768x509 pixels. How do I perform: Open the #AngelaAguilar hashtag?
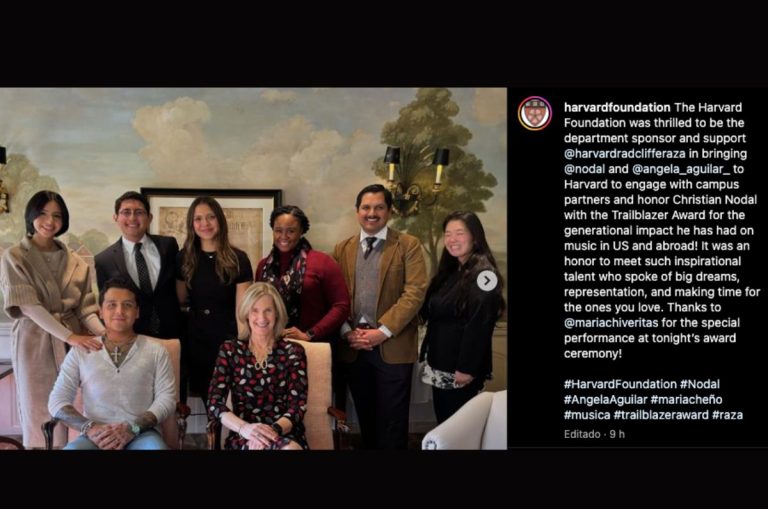point(605,400)
